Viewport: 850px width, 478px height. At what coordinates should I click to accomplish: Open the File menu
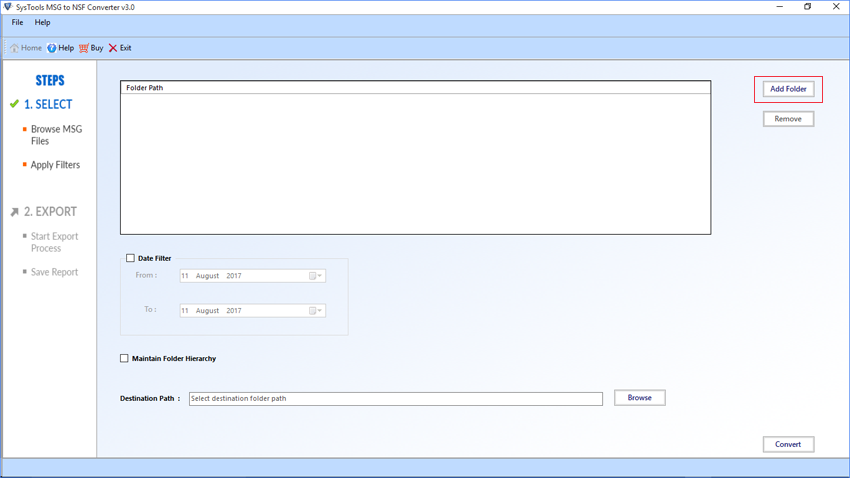[17, 23]
